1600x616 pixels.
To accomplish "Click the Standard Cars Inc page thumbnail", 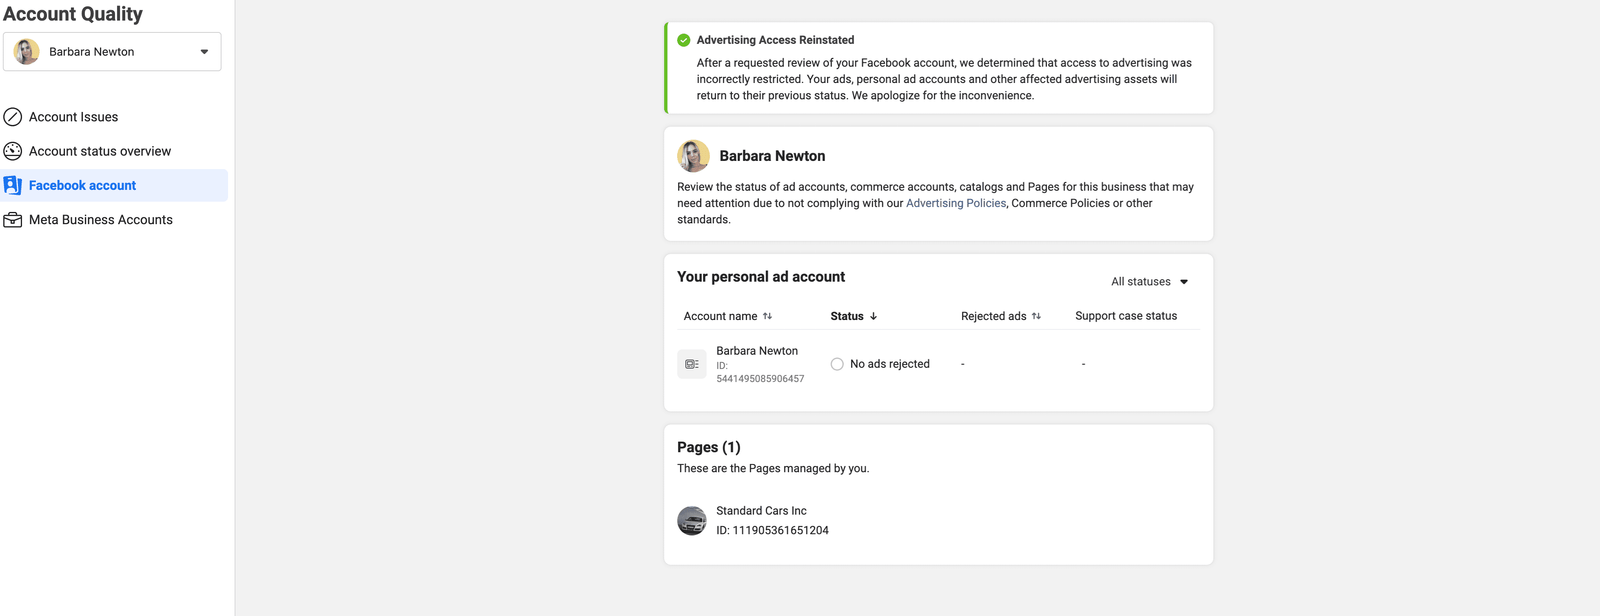I will pyautogui.click(x=692, y=521).
